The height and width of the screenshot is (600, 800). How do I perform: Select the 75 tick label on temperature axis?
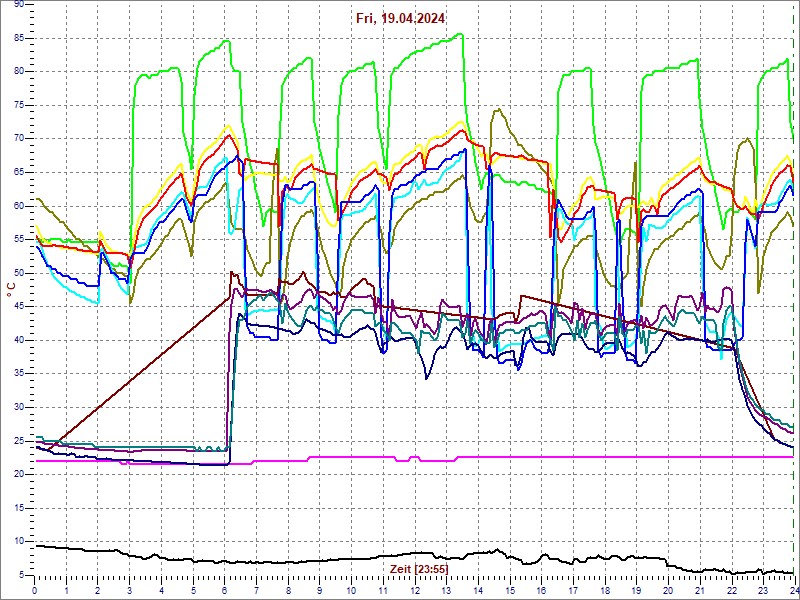click(20, 106)
